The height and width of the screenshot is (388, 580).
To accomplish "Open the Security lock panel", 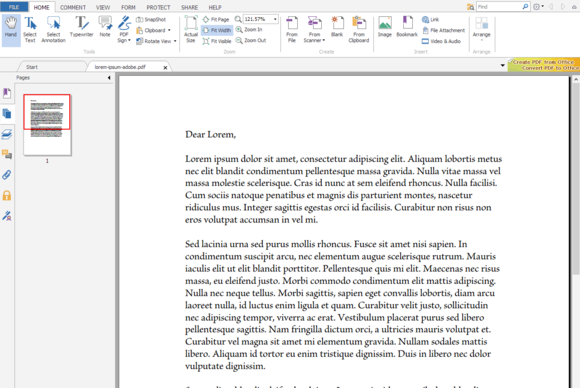I will [x=7, y=195].
